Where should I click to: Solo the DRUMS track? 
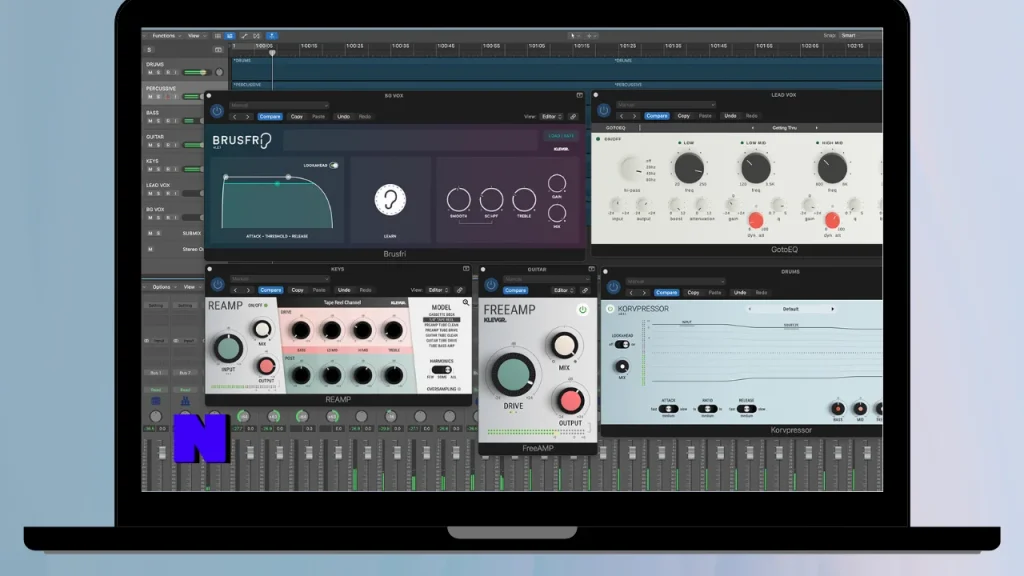click(x=158, y=72)
